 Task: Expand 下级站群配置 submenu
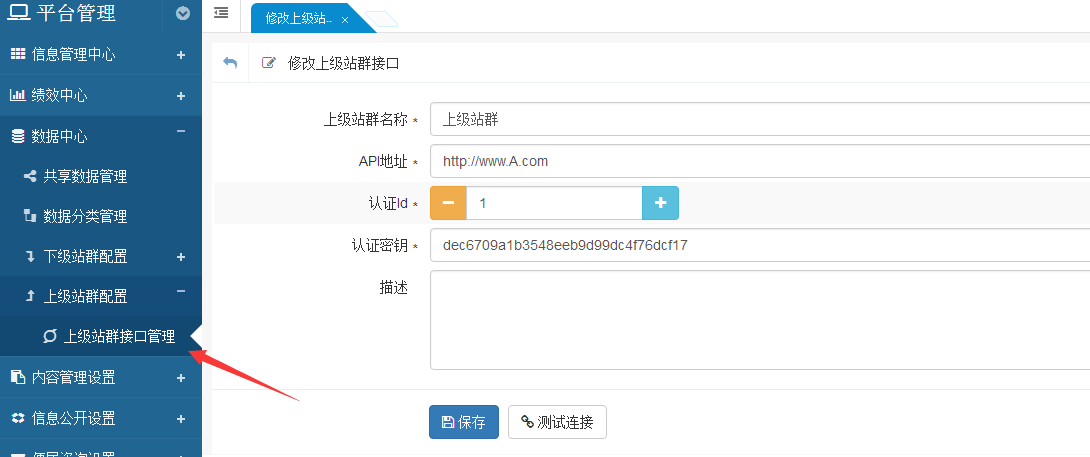coord(181,257)
